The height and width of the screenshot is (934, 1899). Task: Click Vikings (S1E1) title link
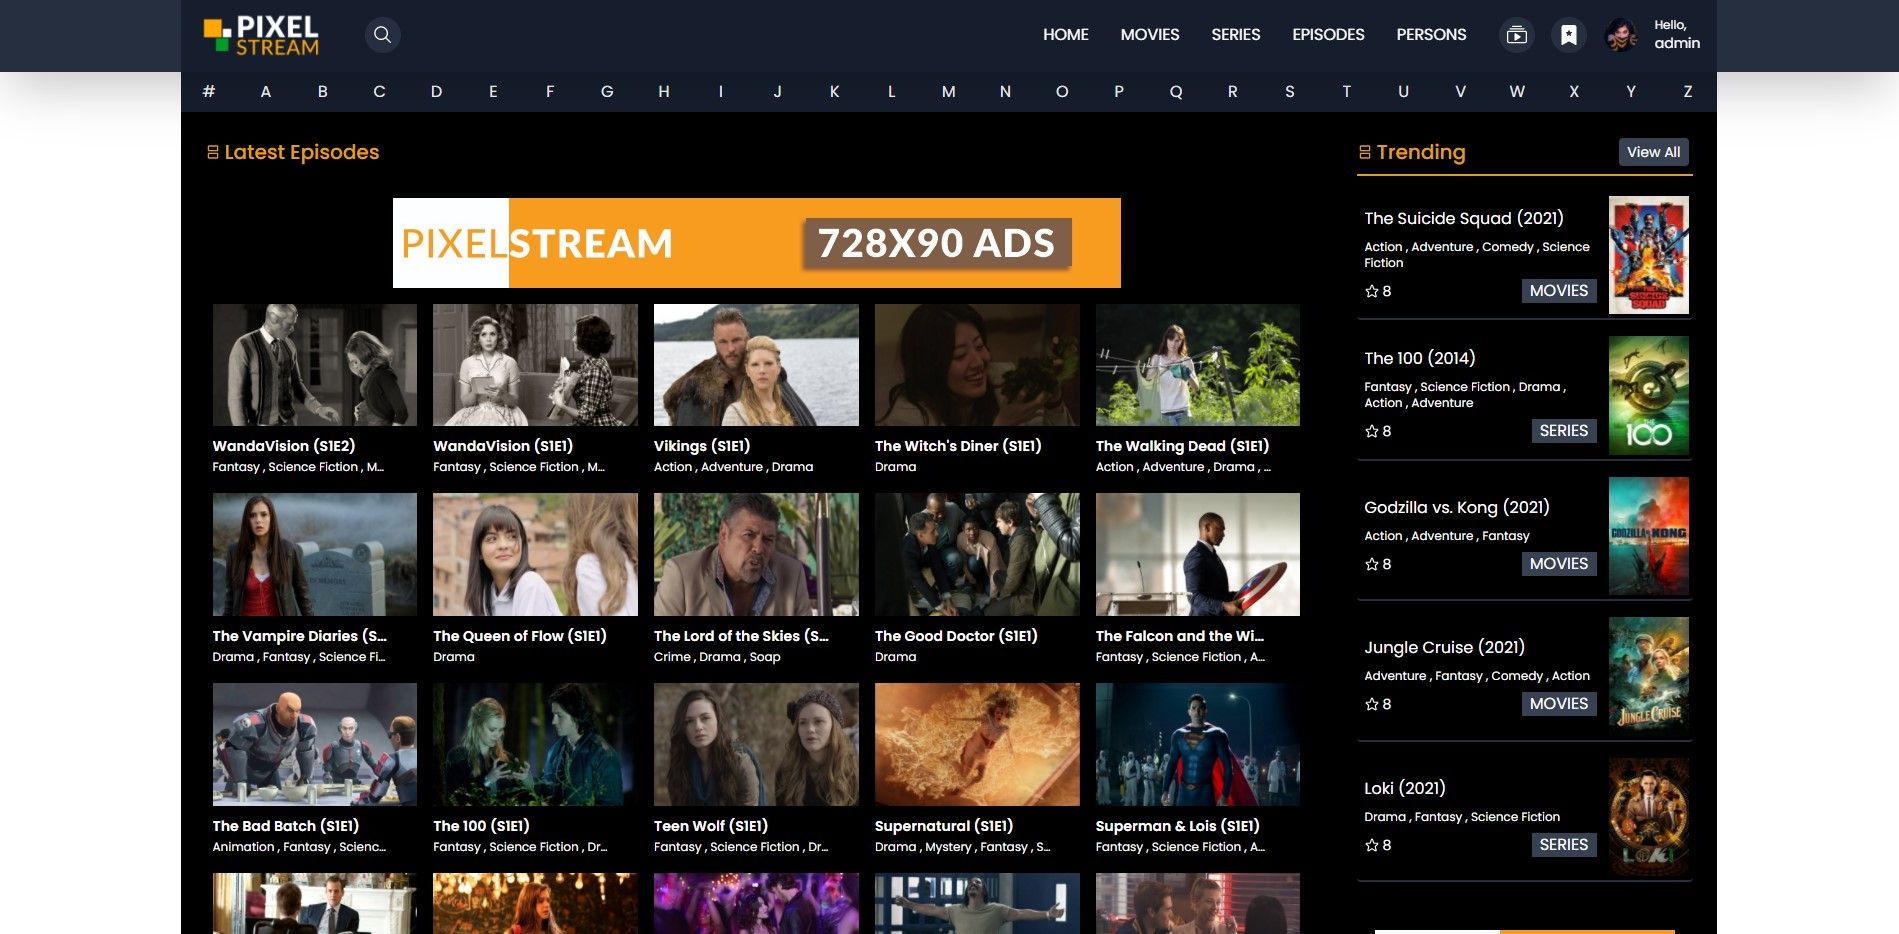pos(702,446)
